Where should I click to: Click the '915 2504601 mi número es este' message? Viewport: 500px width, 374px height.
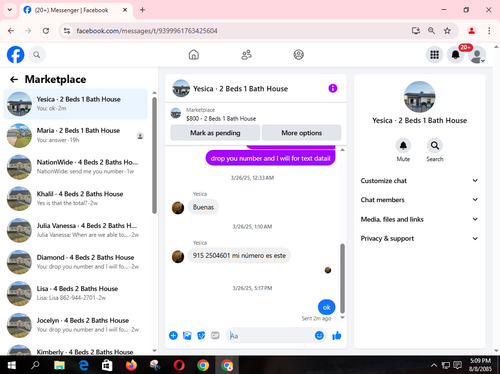click(239, 256)
